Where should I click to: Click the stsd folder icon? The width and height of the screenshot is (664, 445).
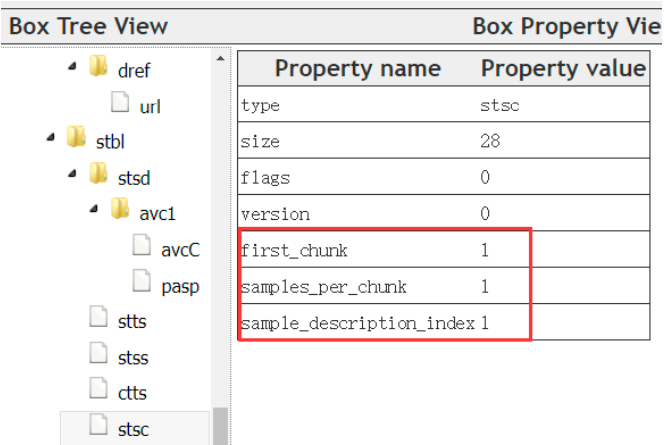coord(99,173)
